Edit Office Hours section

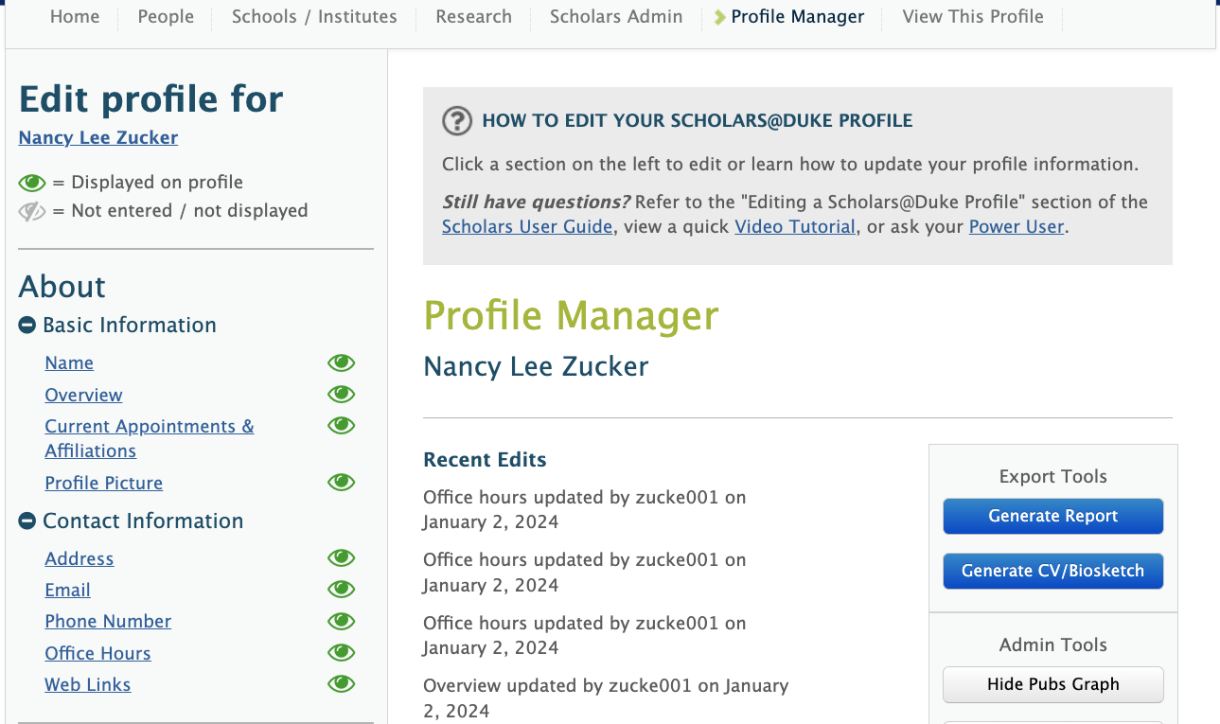click(x=97, y=653)
